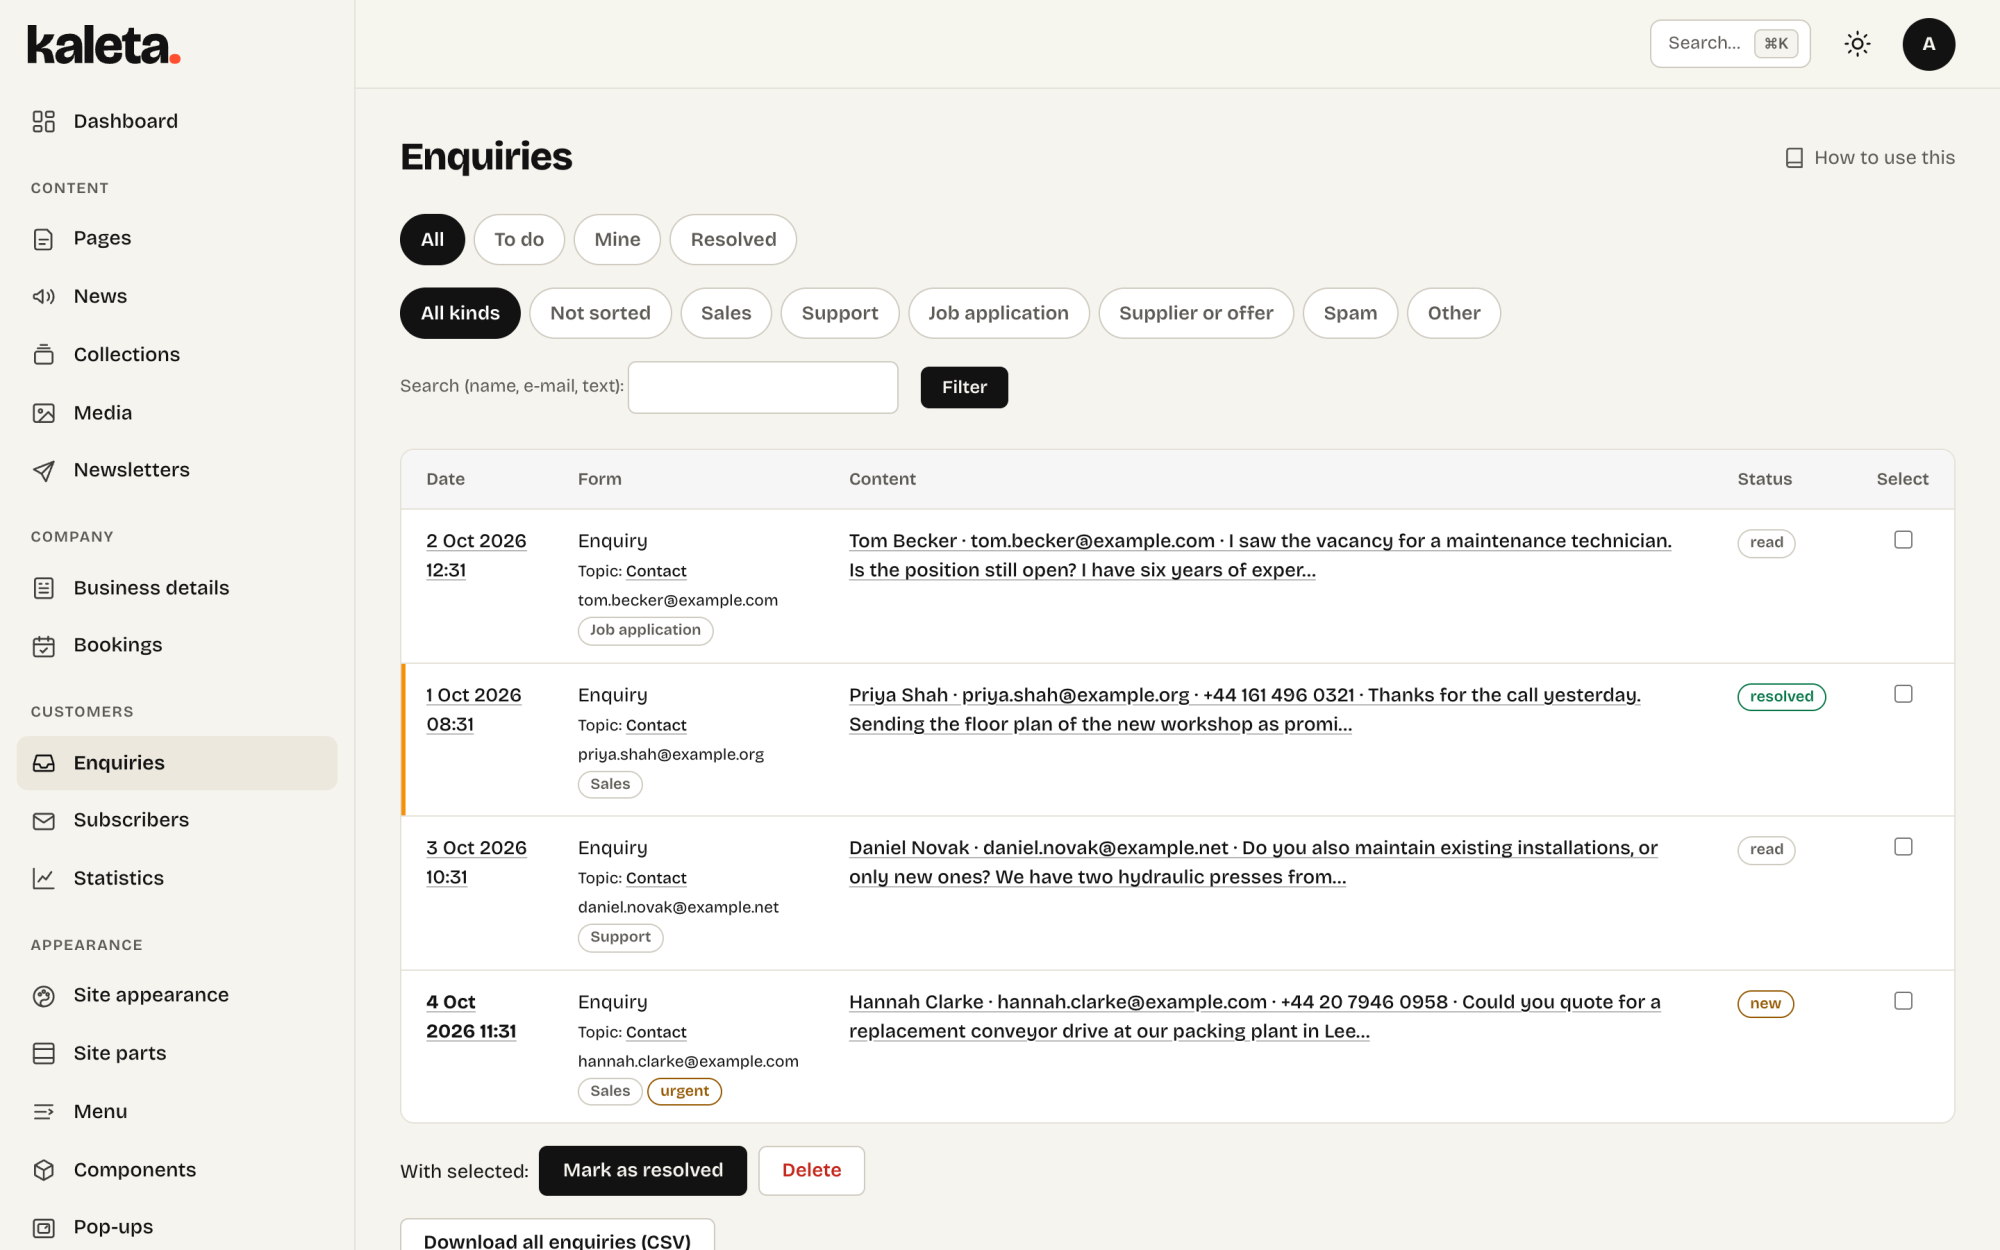
Task: Open the How to use this link
Action: pos(1870,158)
